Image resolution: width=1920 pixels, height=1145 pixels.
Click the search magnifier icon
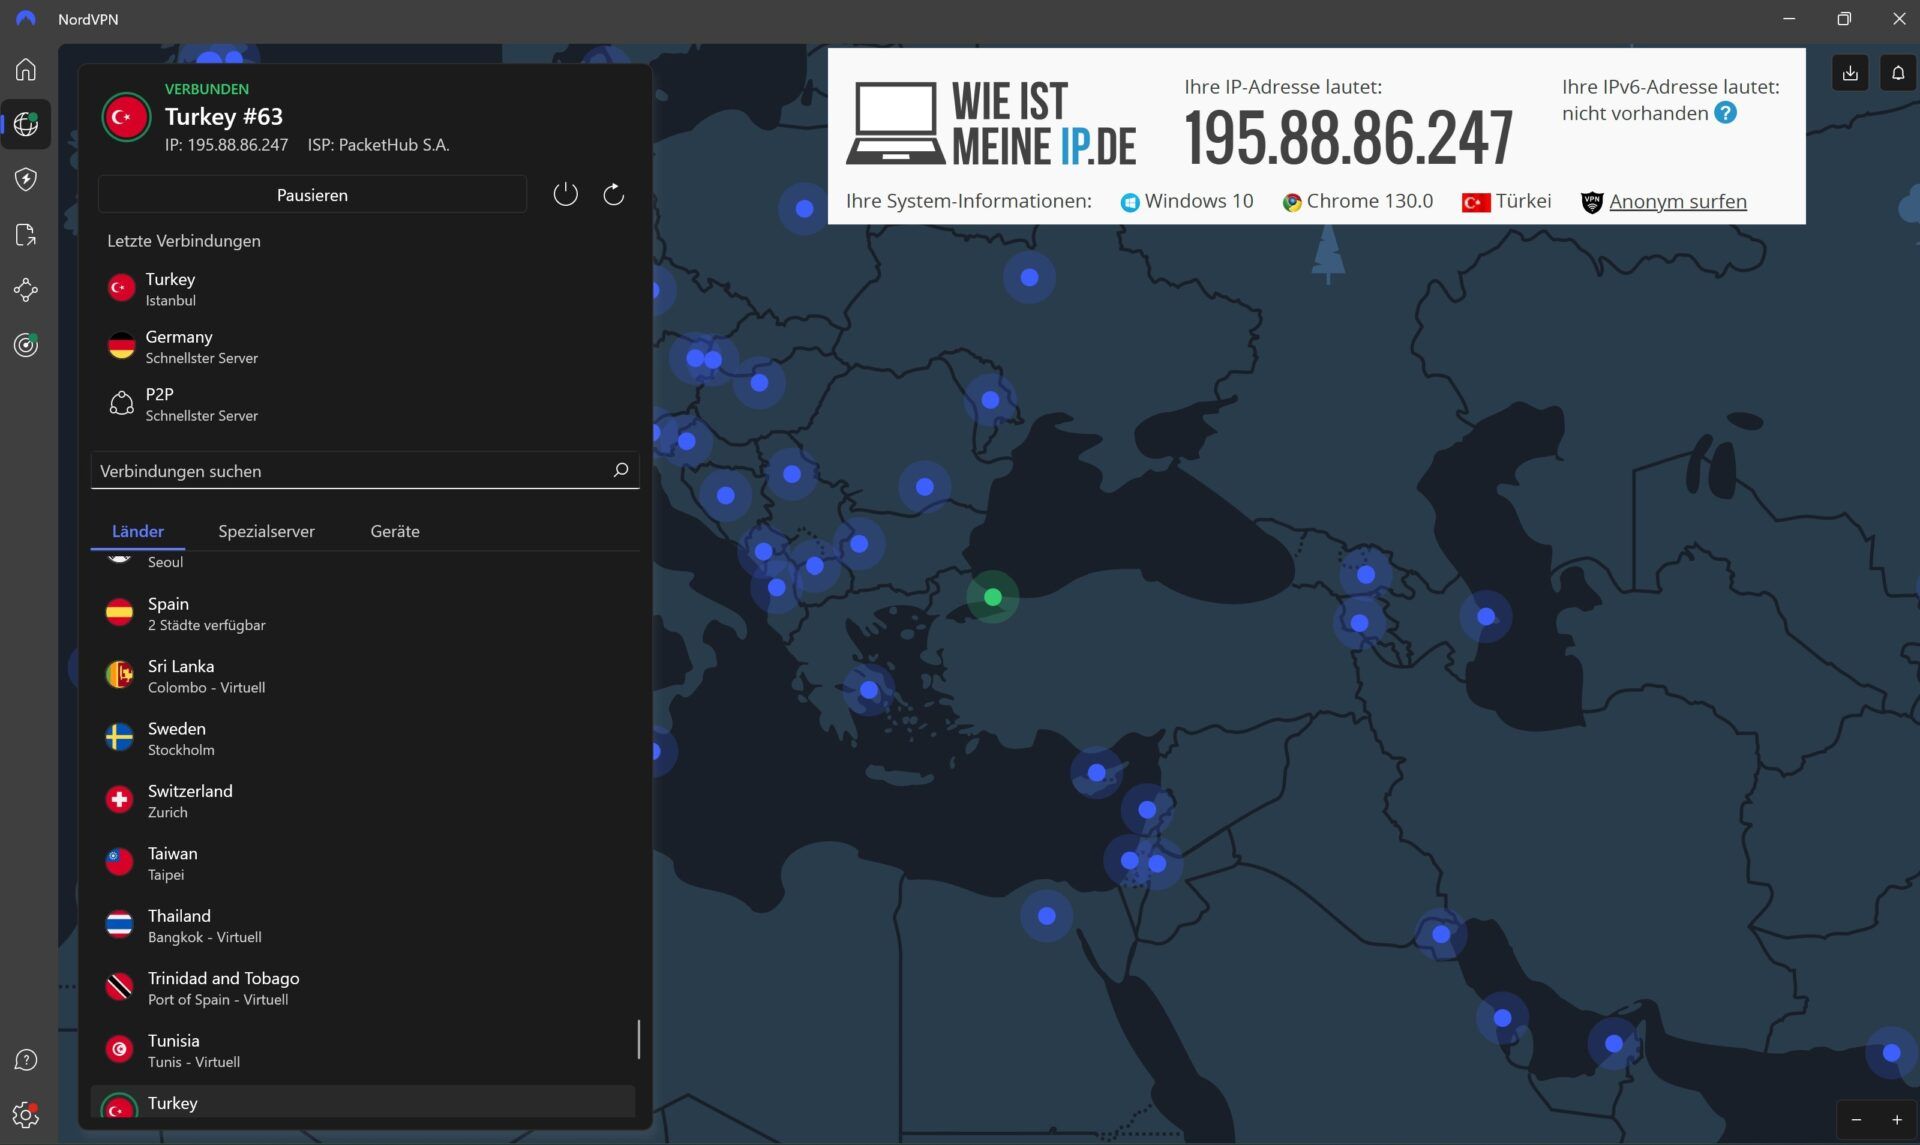[x=620, y=470]
